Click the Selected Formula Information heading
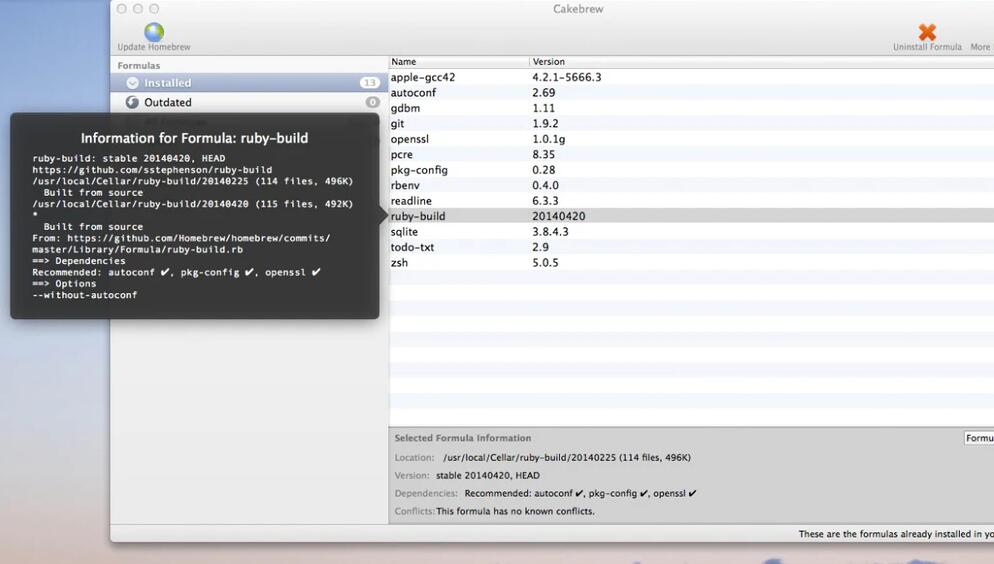Viewport: 994px width, 564px height. coord(463,438)
